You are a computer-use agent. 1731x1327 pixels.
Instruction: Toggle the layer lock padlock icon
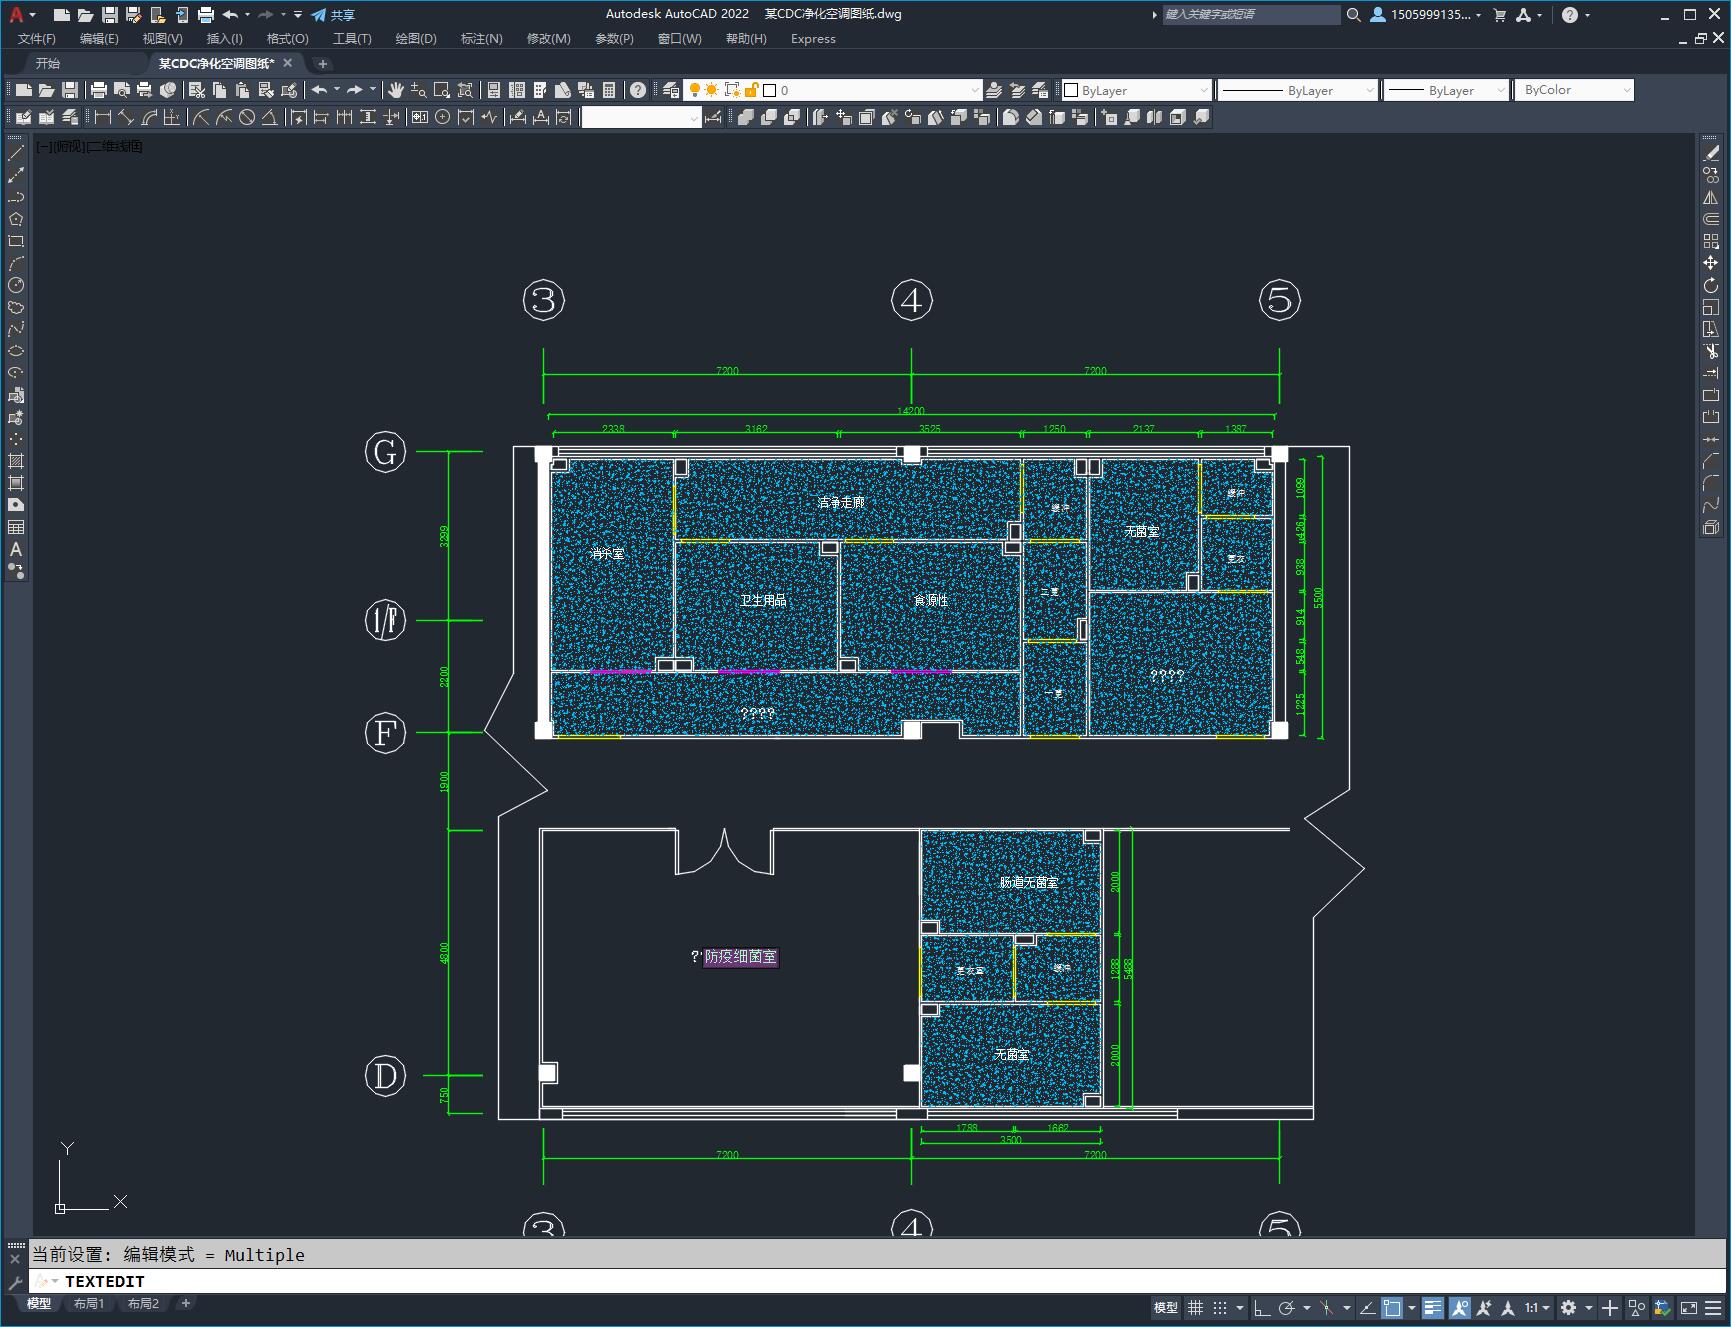pyautogui.click(x=752, y=90)
